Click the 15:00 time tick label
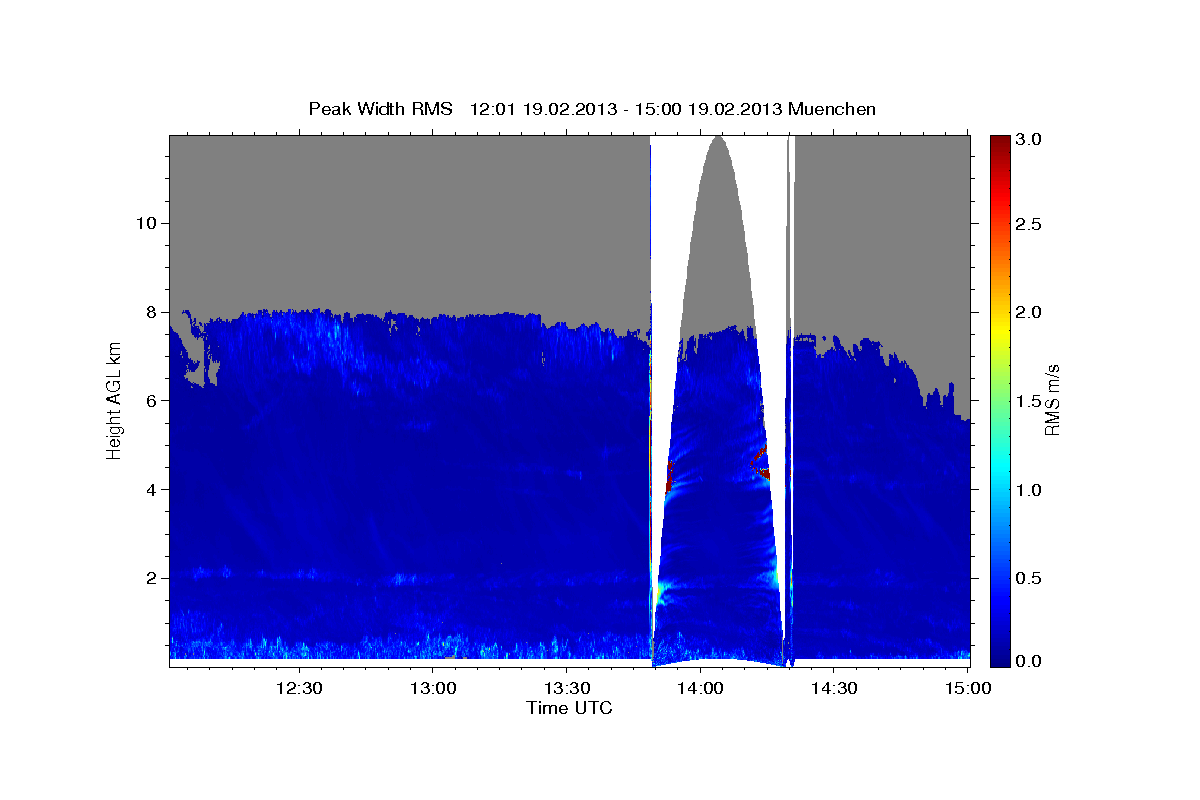The image size is (1200, 800). 968,688
